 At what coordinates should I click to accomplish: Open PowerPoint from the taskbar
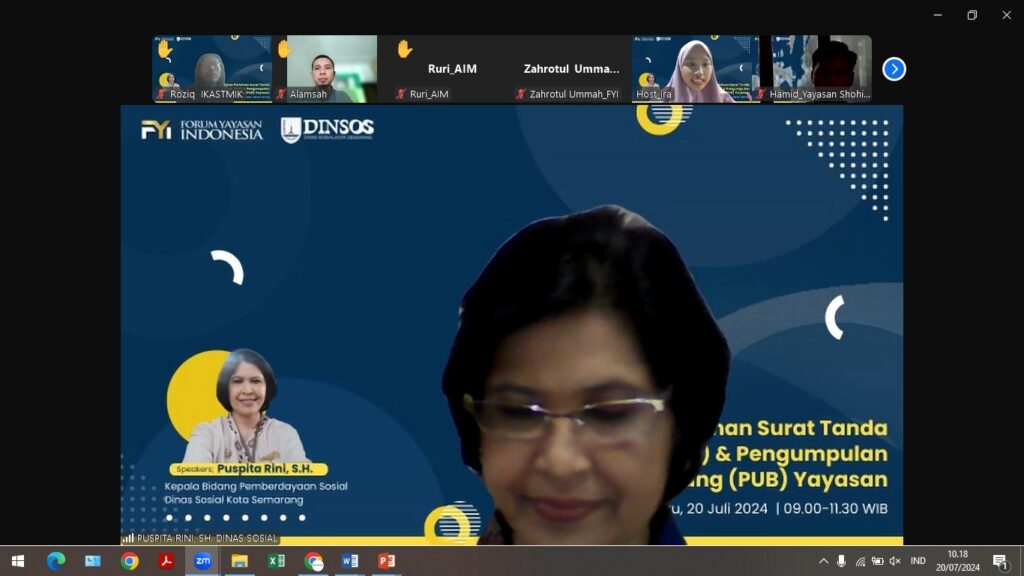point(387,561)
